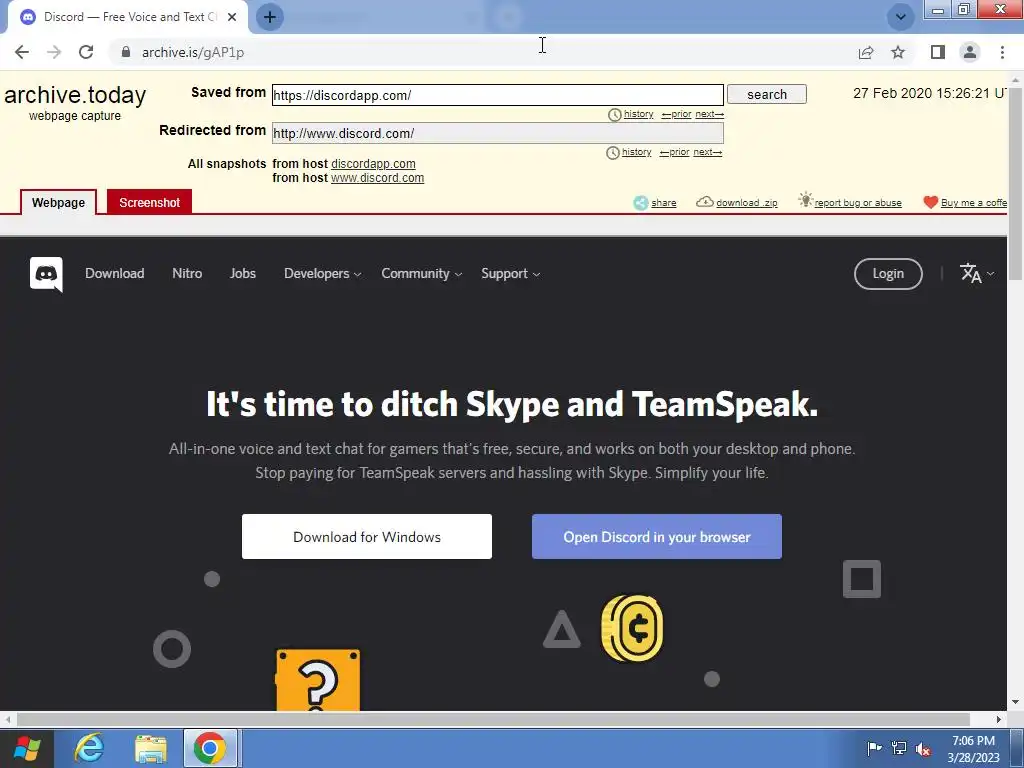Open the www.discord.com host link
The width and height of the screenshot is (1024, 768).
point(377,178)
